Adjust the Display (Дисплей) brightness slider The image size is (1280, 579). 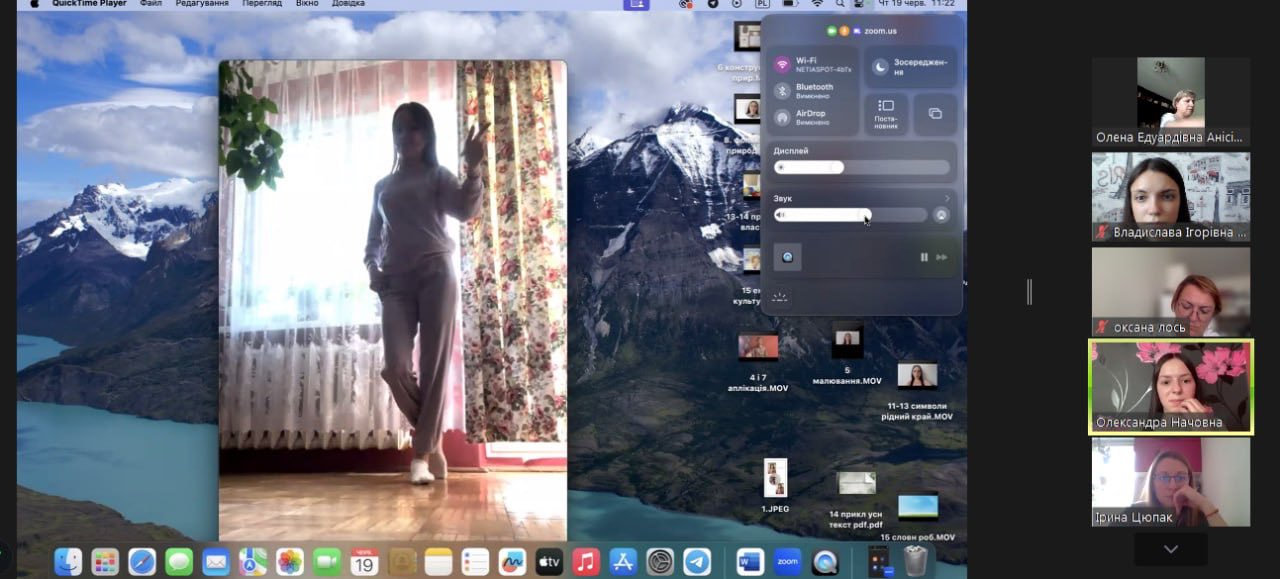pos(862,167)
